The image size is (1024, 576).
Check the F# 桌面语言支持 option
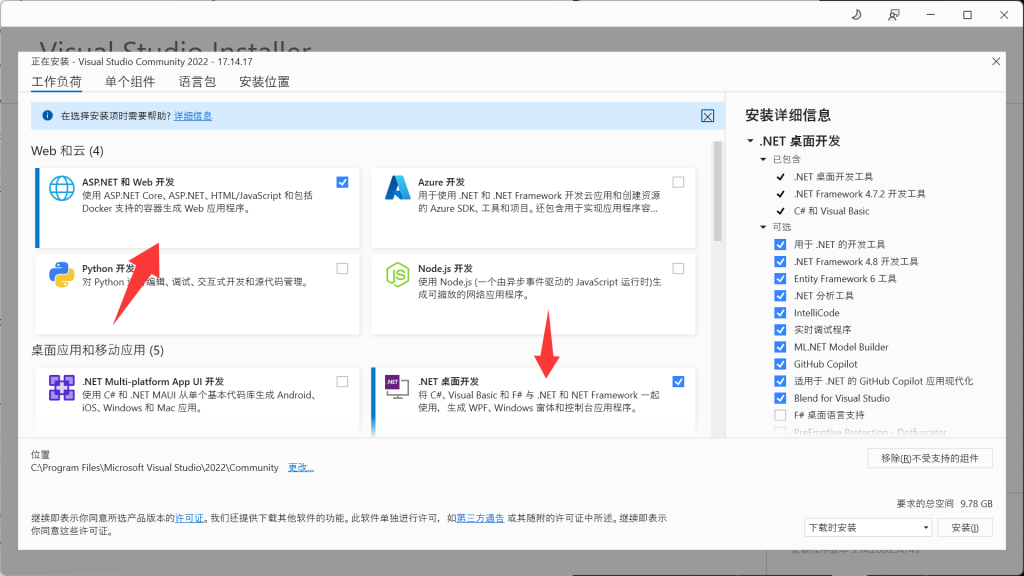tap(780, 415)
